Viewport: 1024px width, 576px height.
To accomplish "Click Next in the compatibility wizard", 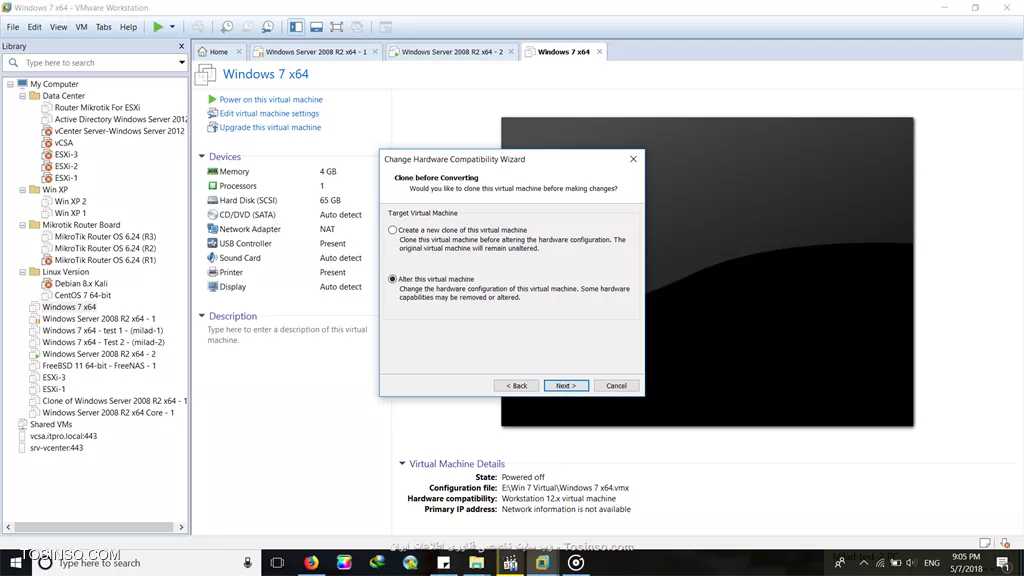I will (566, 386).
